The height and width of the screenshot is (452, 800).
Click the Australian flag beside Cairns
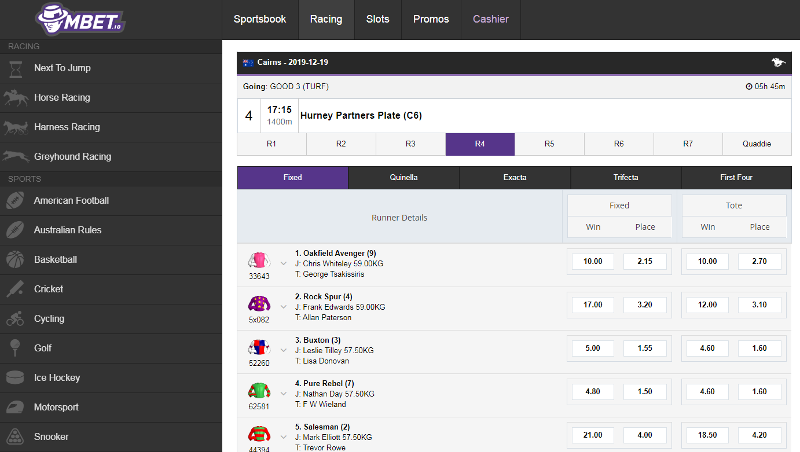tap(248, 63)
